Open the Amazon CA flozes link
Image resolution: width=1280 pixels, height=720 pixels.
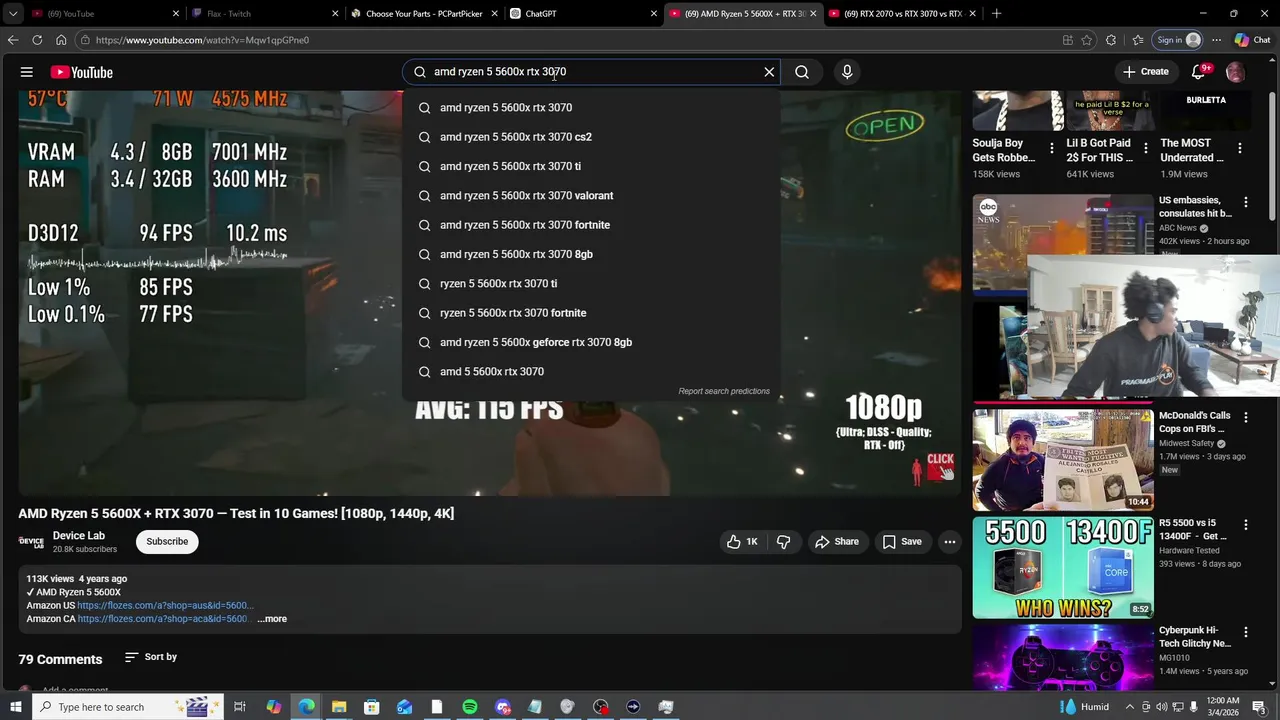[x=162, y=619]
